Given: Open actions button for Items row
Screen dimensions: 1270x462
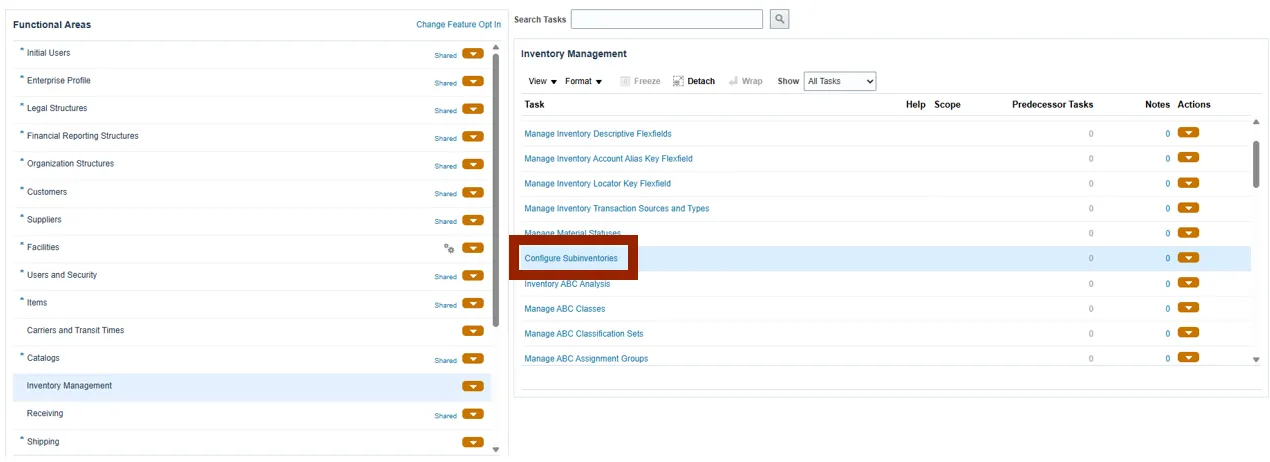Looking at the screenshot, I should tap(473, 304).
